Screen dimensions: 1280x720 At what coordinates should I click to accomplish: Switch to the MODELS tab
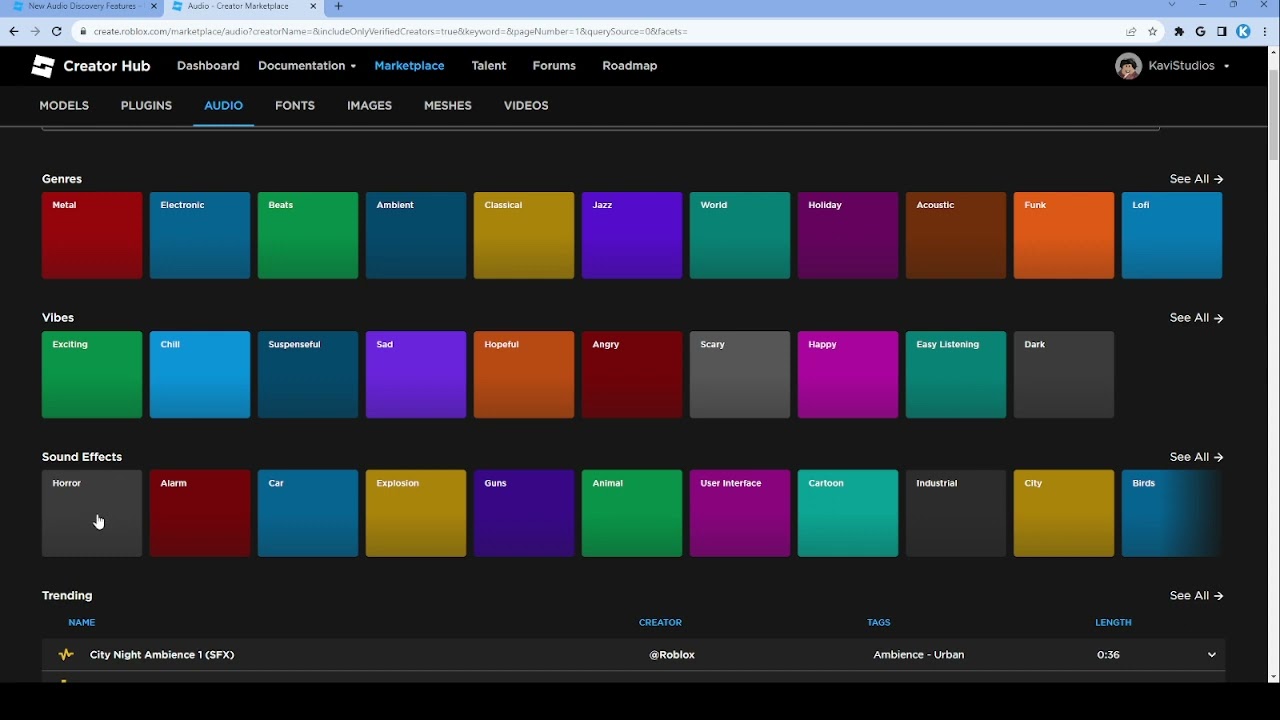click(x=64, y=106)
